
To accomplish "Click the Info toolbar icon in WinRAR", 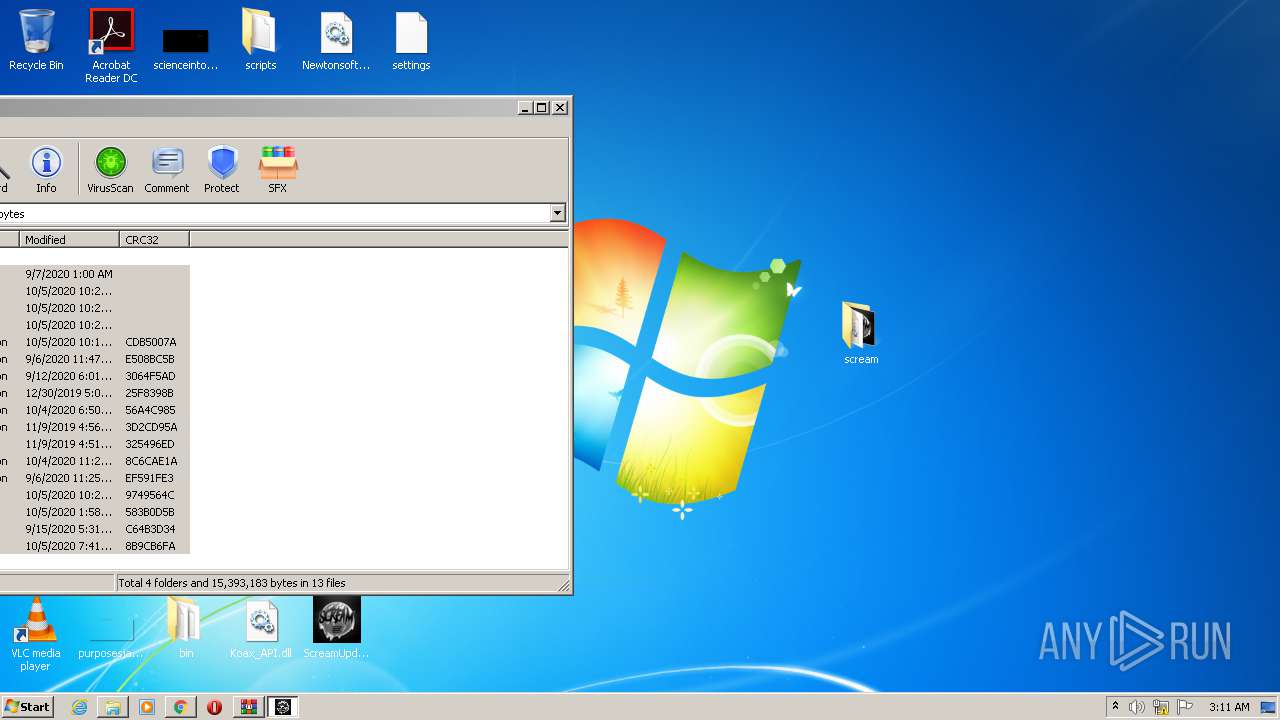I will pyautogui.click(x=46, y=169).
